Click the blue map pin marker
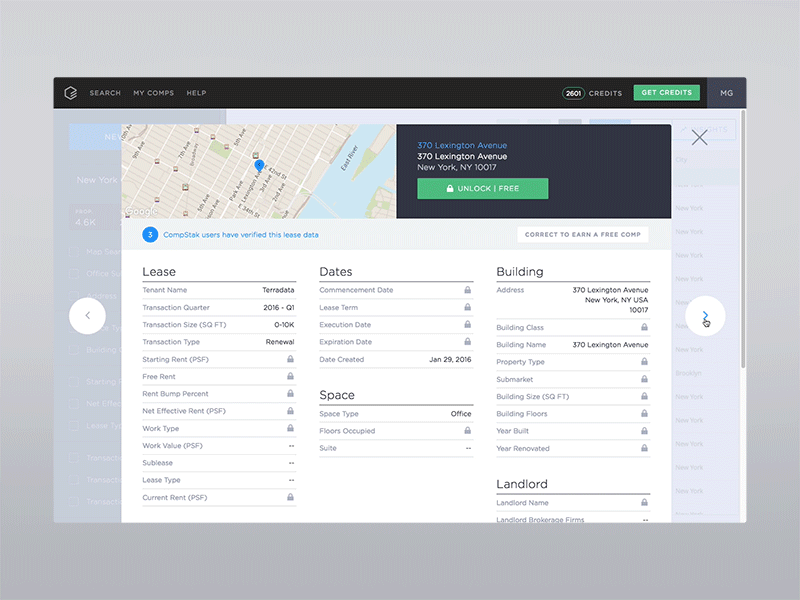The height and width of the screenshot is (600, 800). (258, 163)
